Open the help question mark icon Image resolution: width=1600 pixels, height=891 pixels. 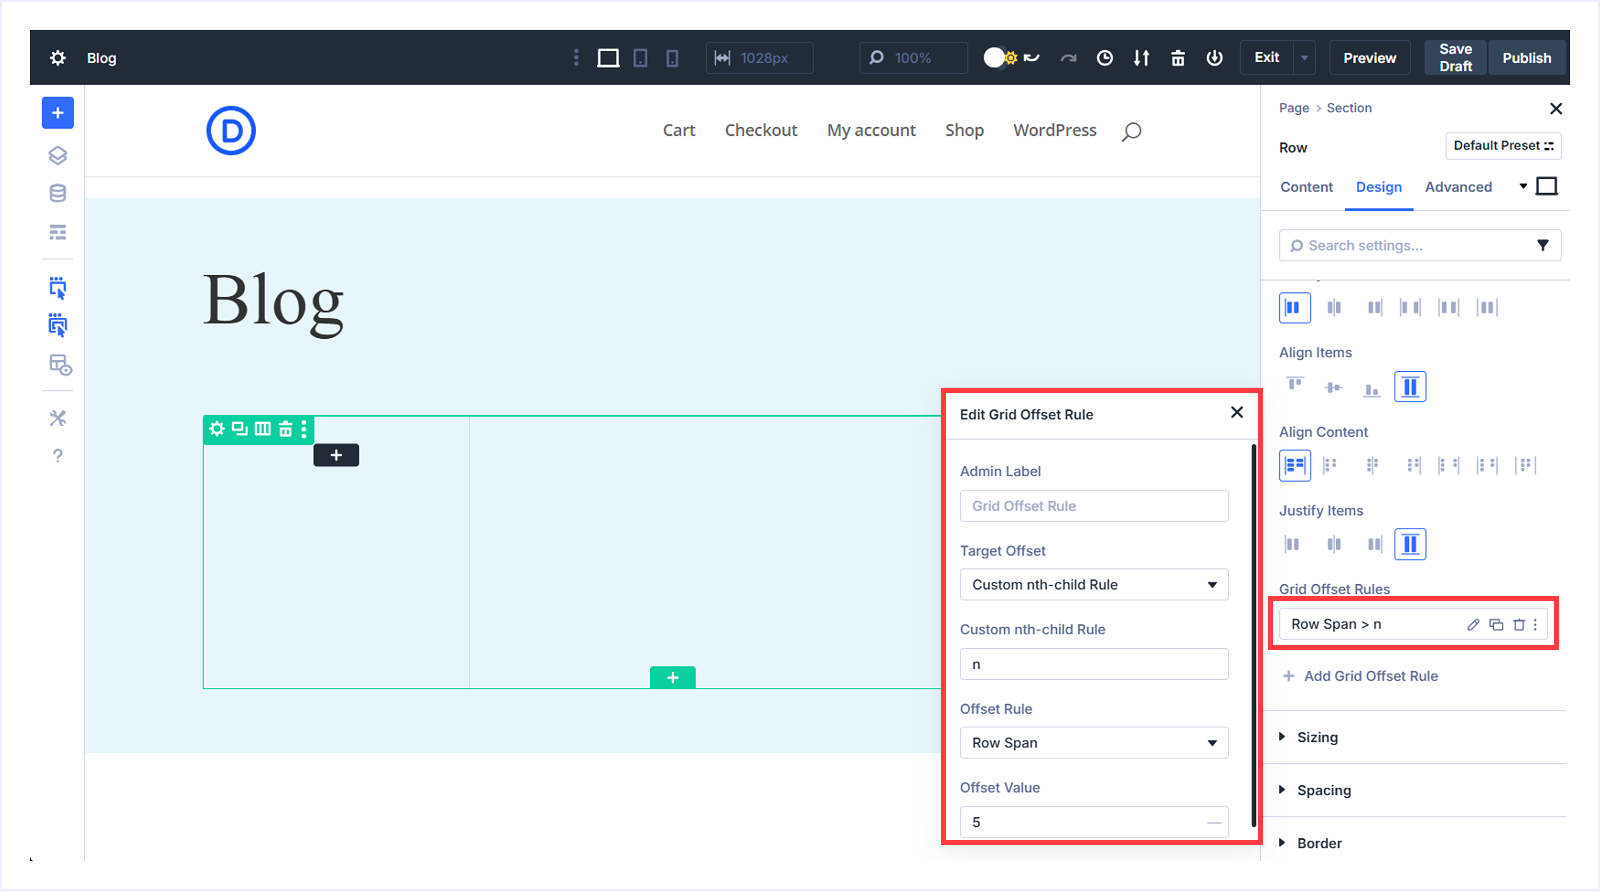tap(58, 456)
